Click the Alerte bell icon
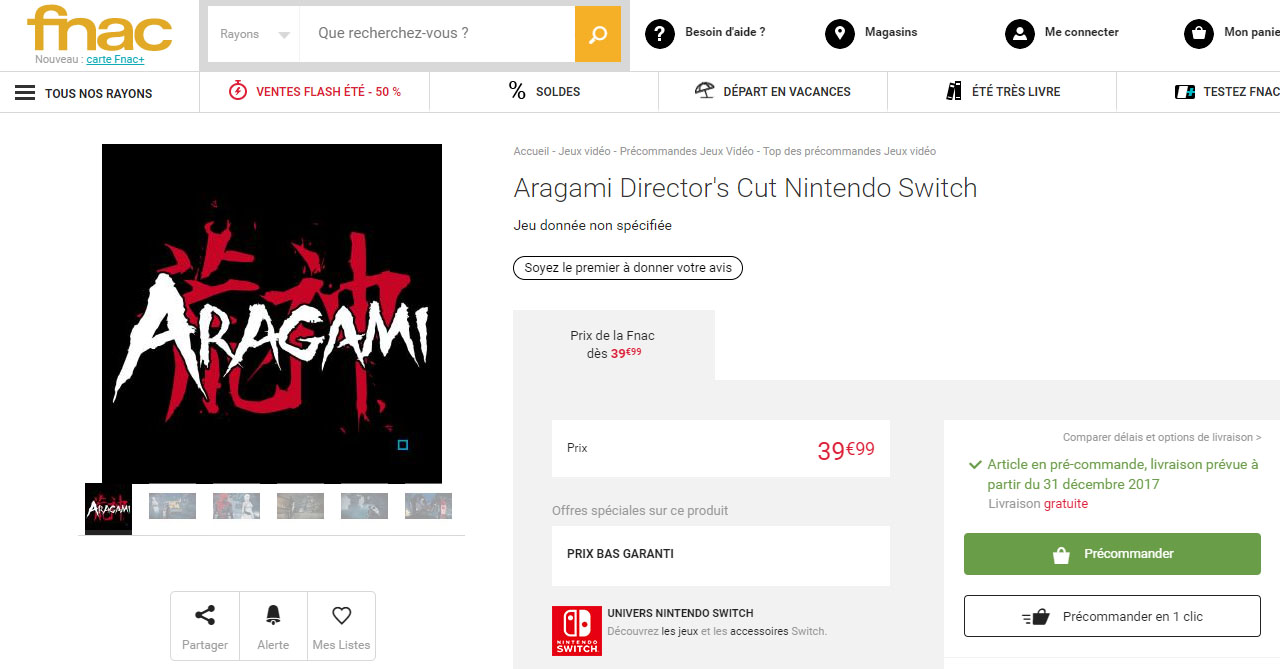 [273, 616]
